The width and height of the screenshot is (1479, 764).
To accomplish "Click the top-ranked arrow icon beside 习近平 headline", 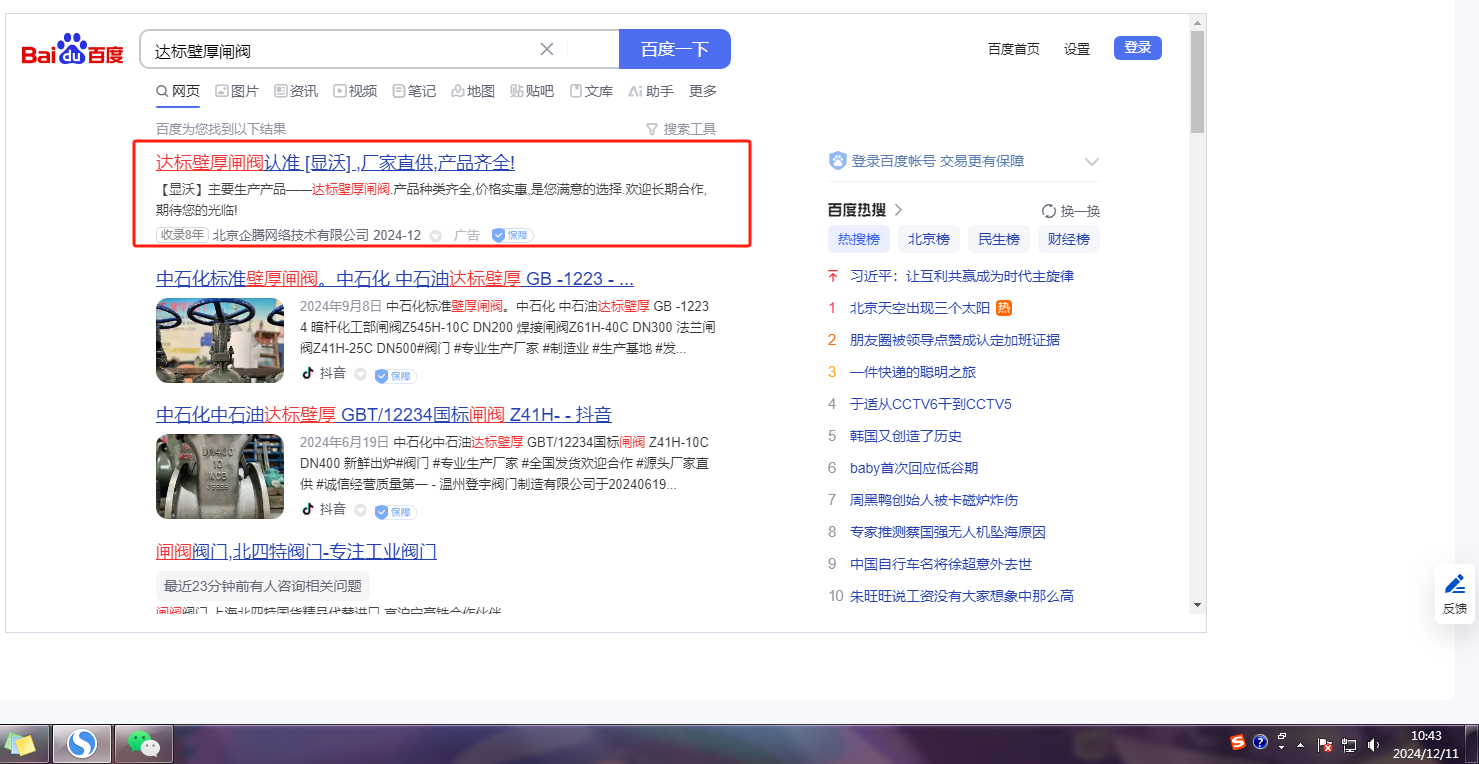I will pos(832,276).
